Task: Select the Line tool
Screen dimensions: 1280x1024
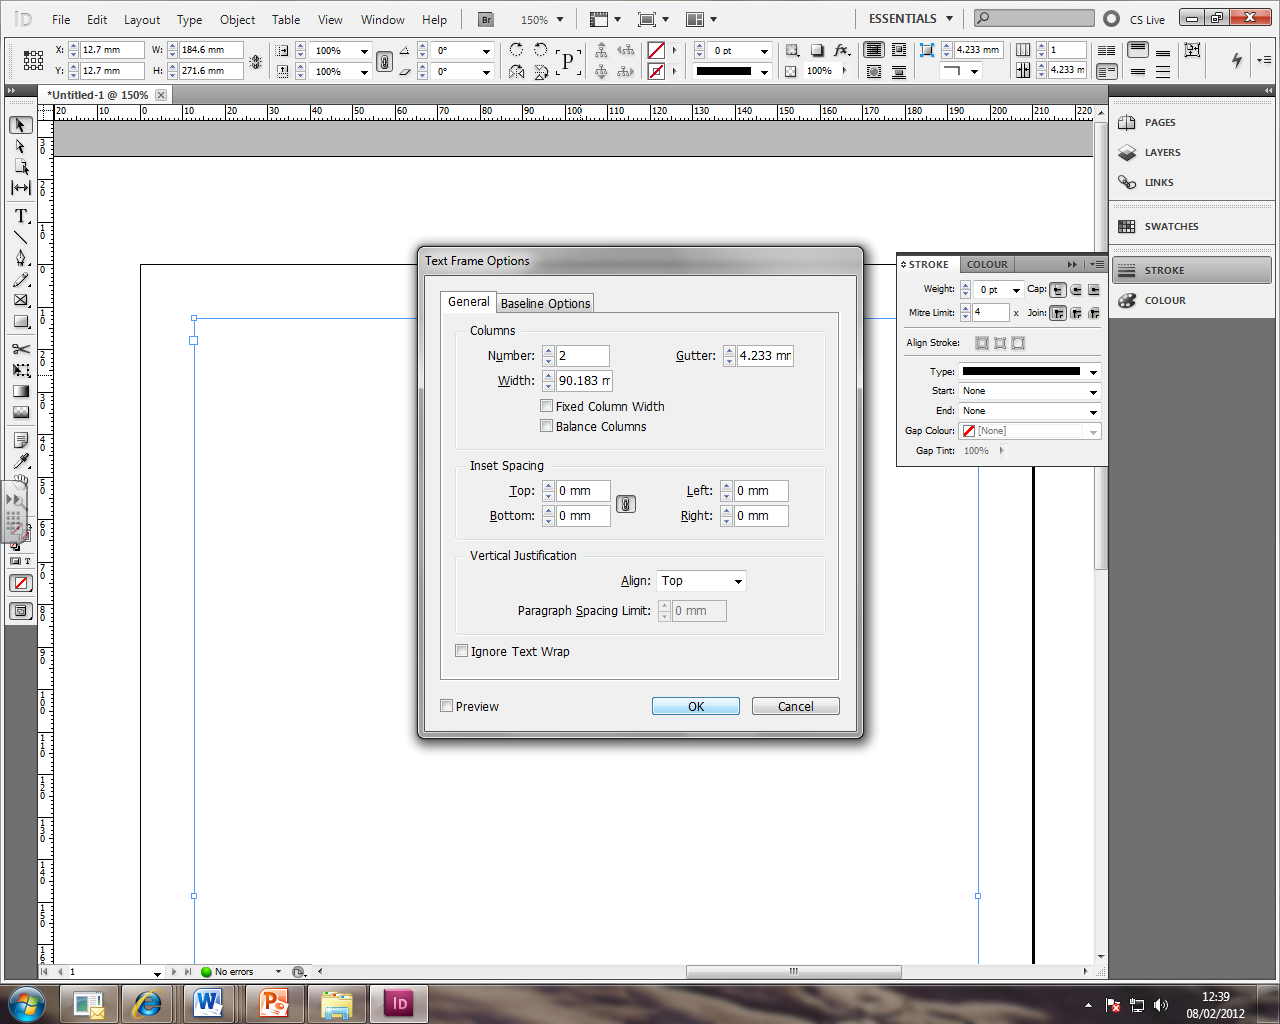Action: pos(20,237)
